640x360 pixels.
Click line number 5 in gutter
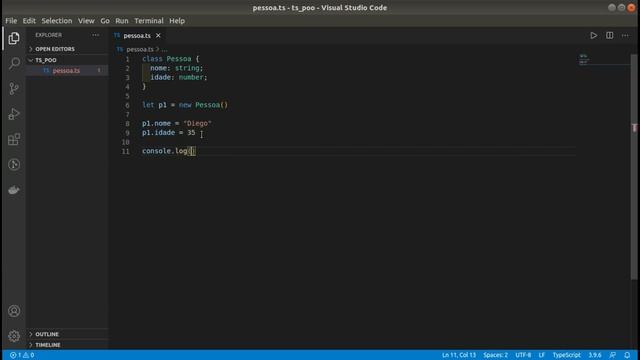pyautogui.click(x=127, y=96)
